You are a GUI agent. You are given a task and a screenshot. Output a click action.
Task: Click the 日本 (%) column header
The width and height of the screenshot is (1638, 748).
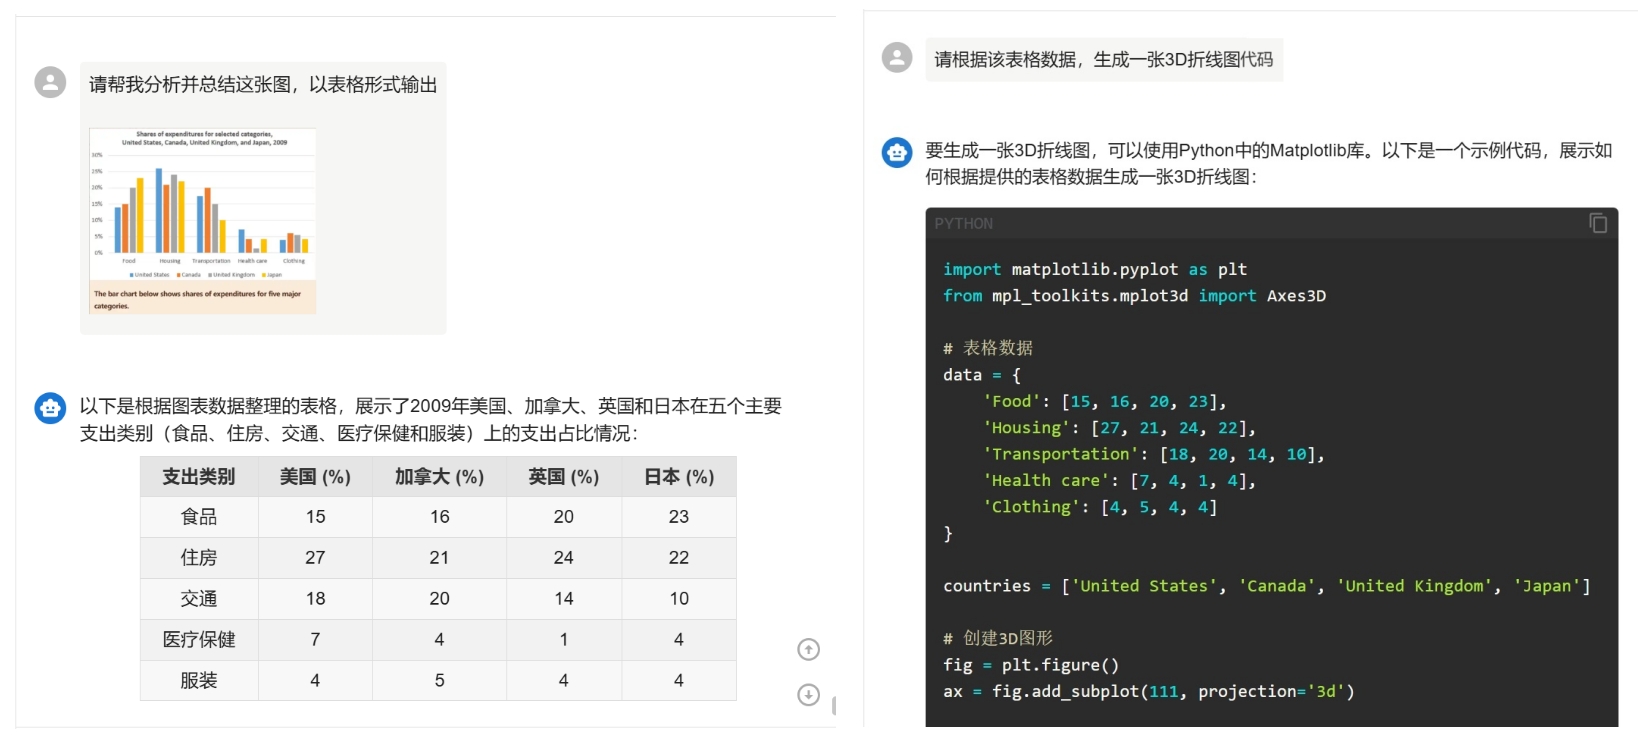click(x=678, y=477)
